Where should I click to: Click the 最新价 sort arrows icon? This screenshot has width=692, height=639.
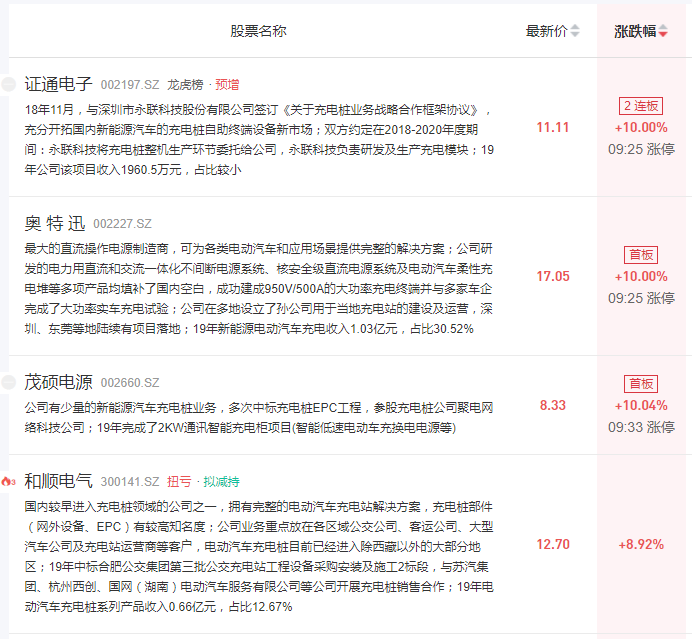pos(575,32)
